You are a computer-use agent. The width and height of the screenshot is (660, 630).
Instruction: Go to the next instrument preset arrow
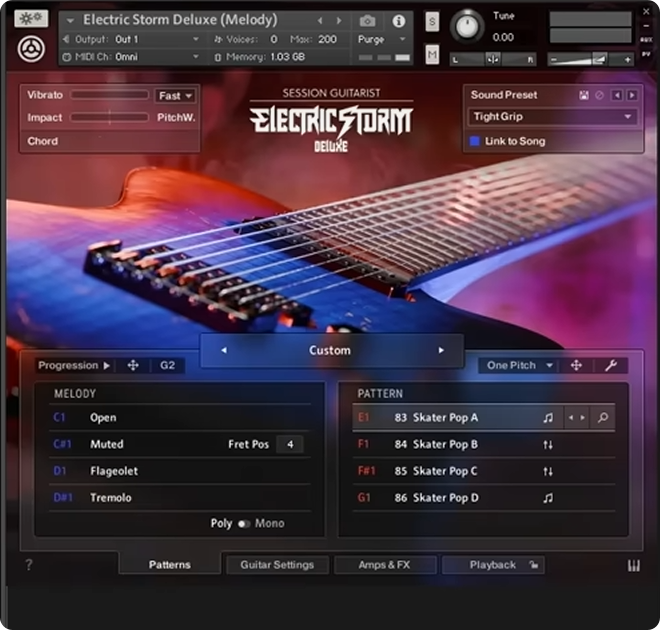tap(339, 20)
